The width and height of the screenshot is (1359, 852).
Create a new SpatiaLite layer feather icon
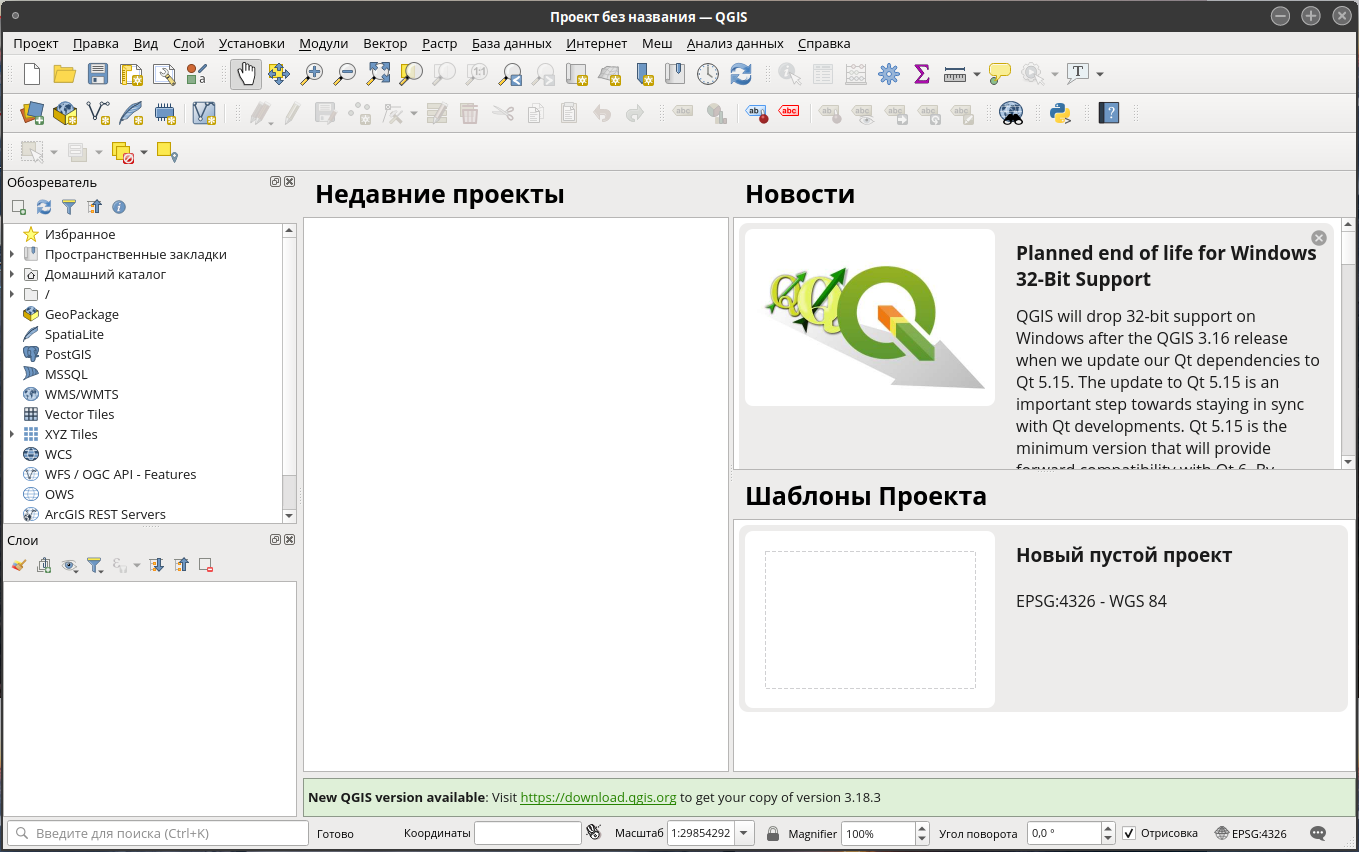click(131, 113)
